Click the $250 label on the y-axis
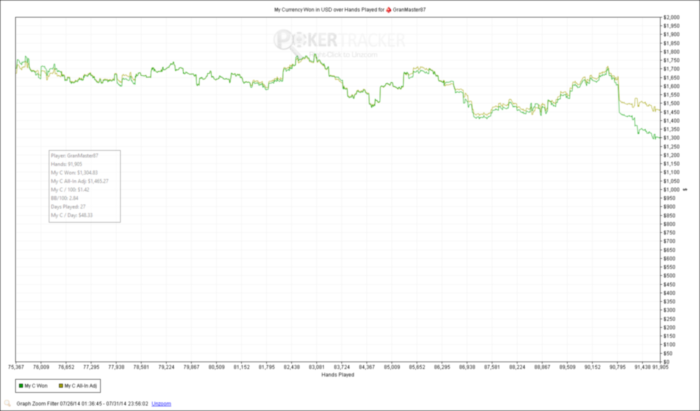Image resolution: width=700 pixels, height=411 pixels. (669, 319)
